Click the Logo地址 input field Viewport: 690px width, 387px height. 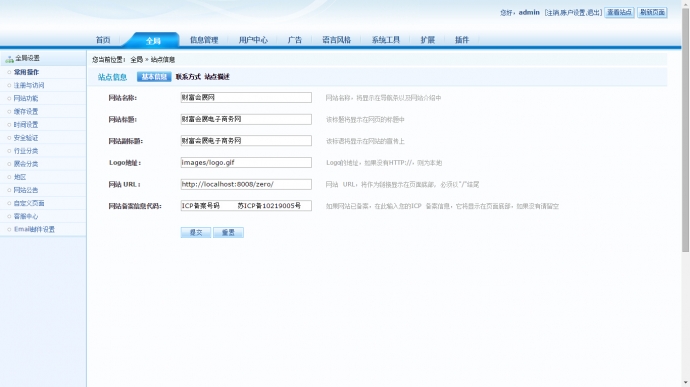246,162
